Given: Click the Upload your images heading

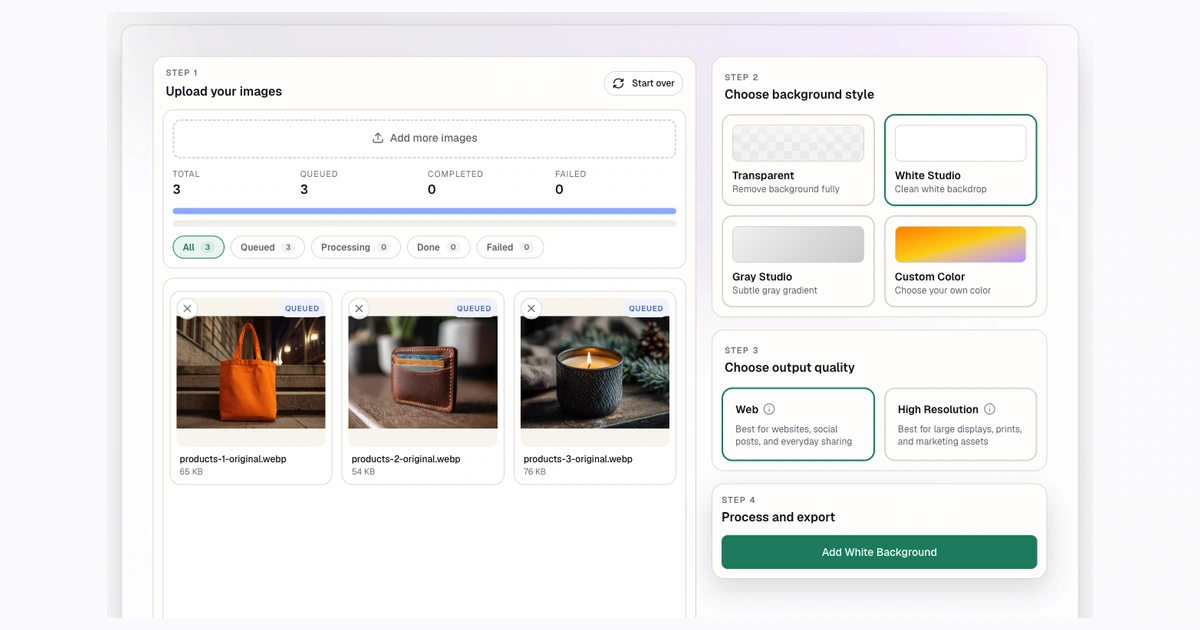Looking at the screenshot, I should tap(224, 91).
